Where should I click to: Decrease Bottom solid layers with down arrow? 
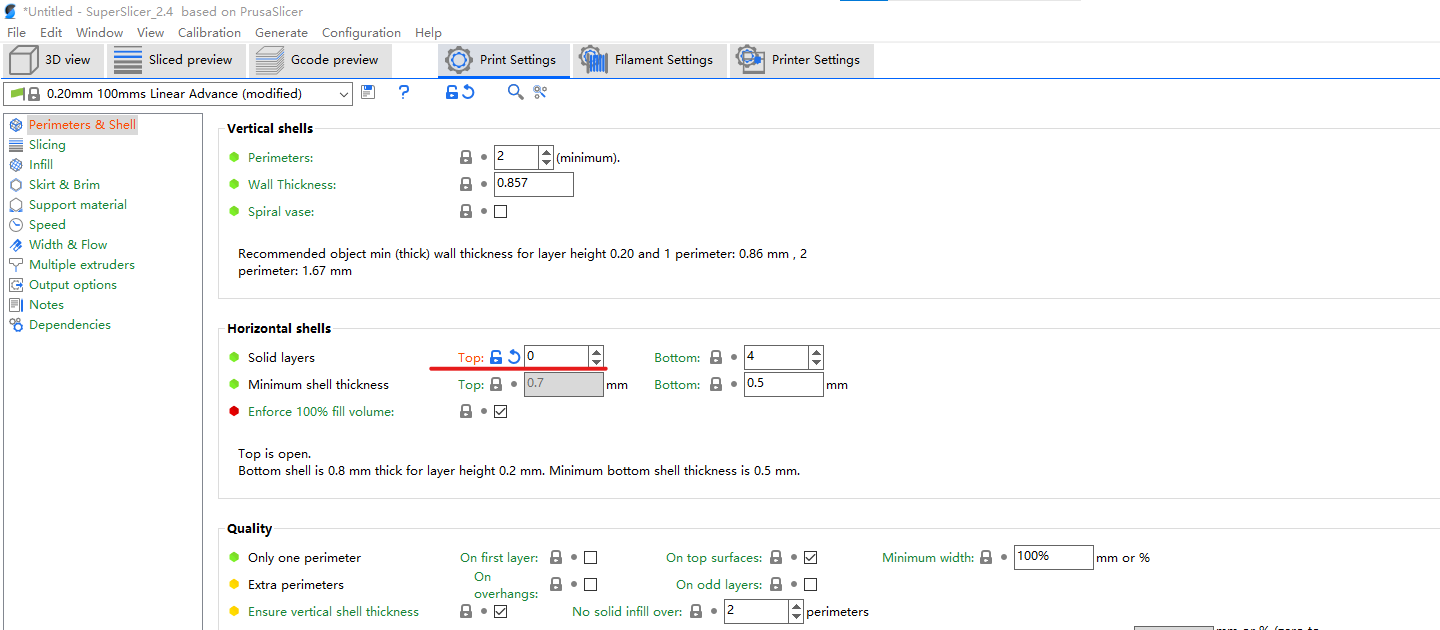(816, 363)
